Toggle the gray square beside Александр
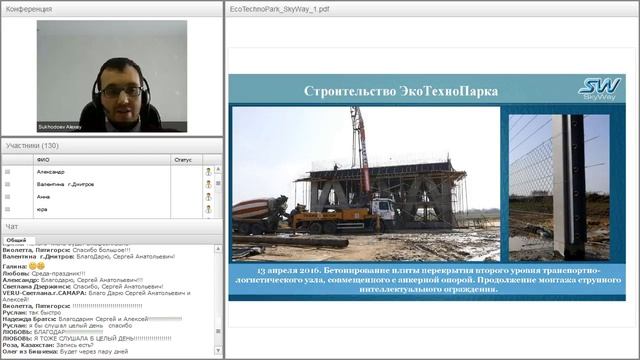The image size is (640, 360). [x=7, y=172]
